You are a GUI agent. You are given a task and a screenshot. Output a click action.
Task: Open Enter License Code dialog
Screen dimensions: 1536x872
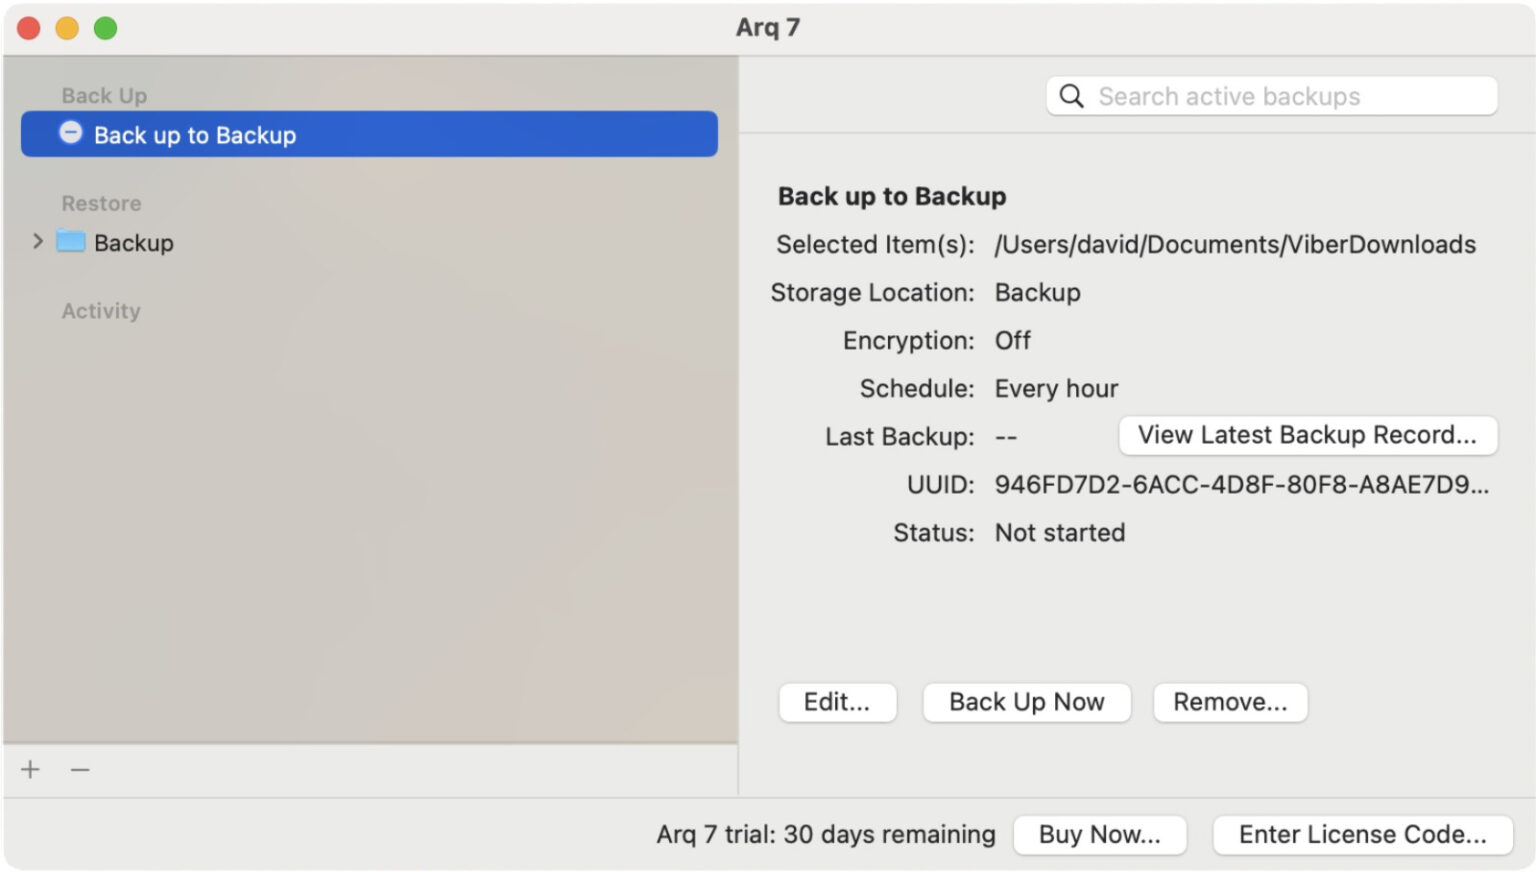pos(1361,834)
